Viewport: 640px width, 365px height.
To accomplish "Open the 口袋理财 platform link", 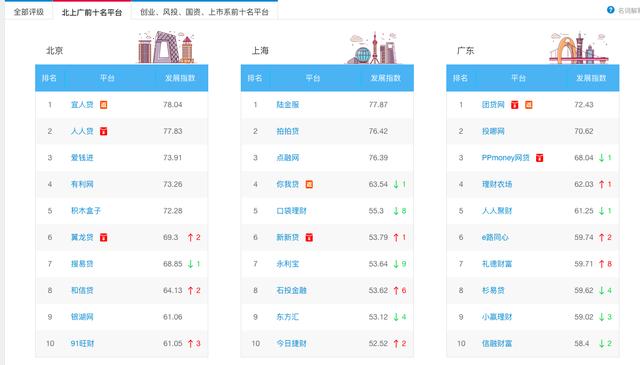I will coord(291,211).
